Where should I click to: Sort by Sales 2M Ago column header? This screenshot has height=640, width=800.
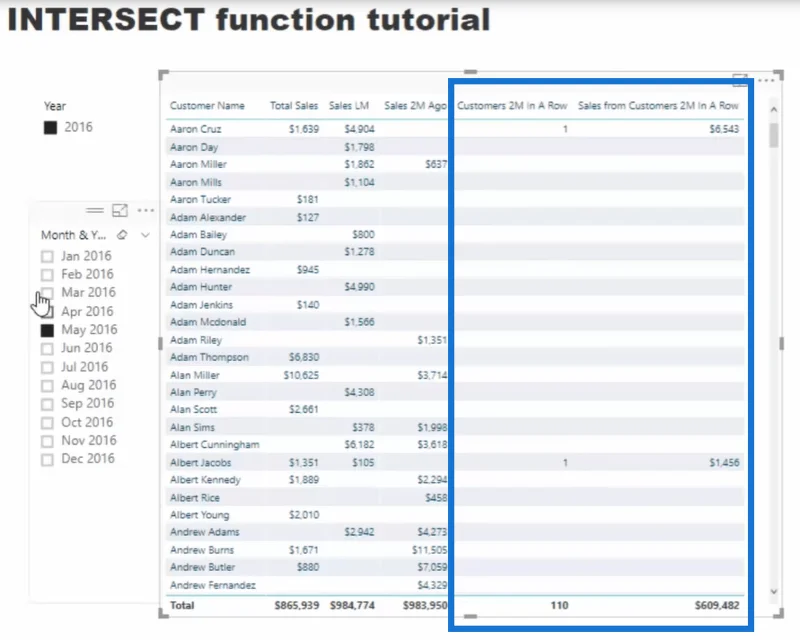coord(415,106)
